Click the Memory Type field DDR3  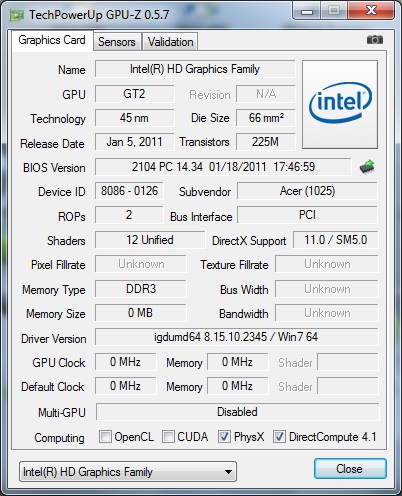coord(141,289)
